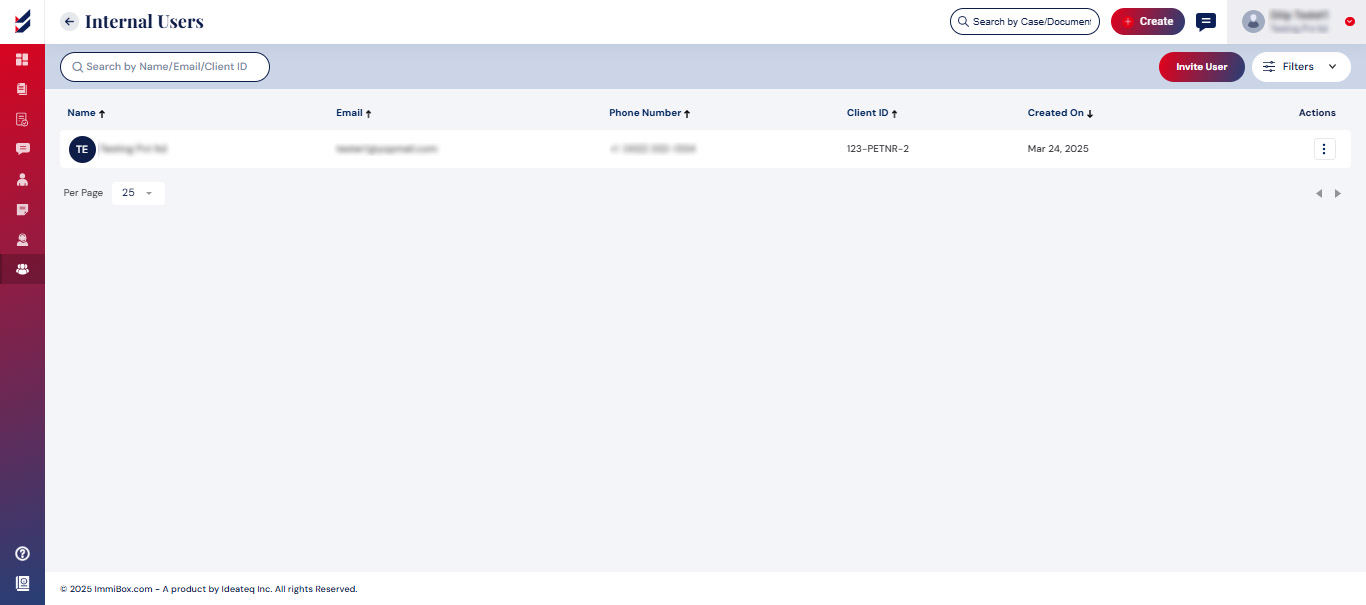Click the ImmiBox logo in the sidebar
Image resolution: width=1366 pixels, height=605 pixels.
pyautogui.click(x=22, y=21)
